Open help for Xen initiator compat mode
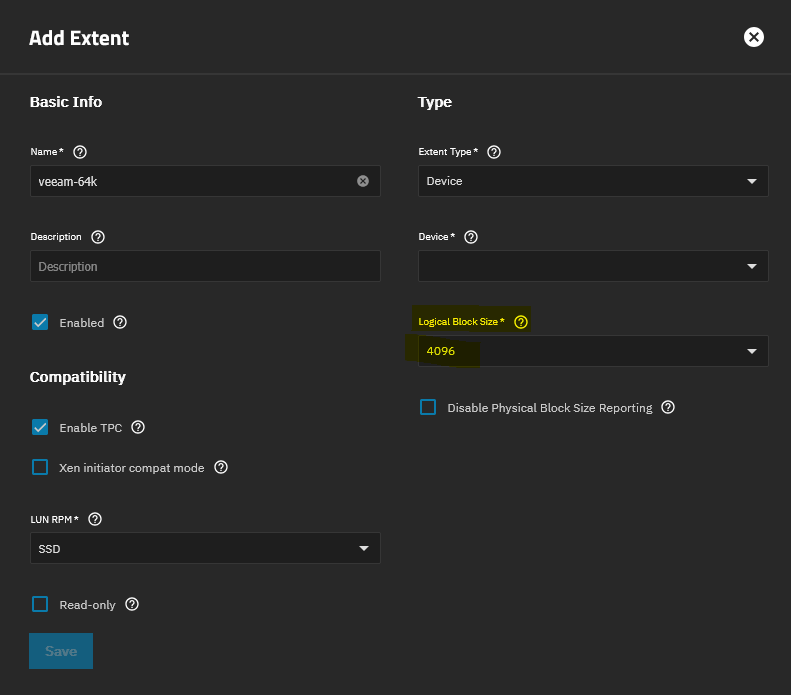 pyautogui.click(x=221, y=467)
